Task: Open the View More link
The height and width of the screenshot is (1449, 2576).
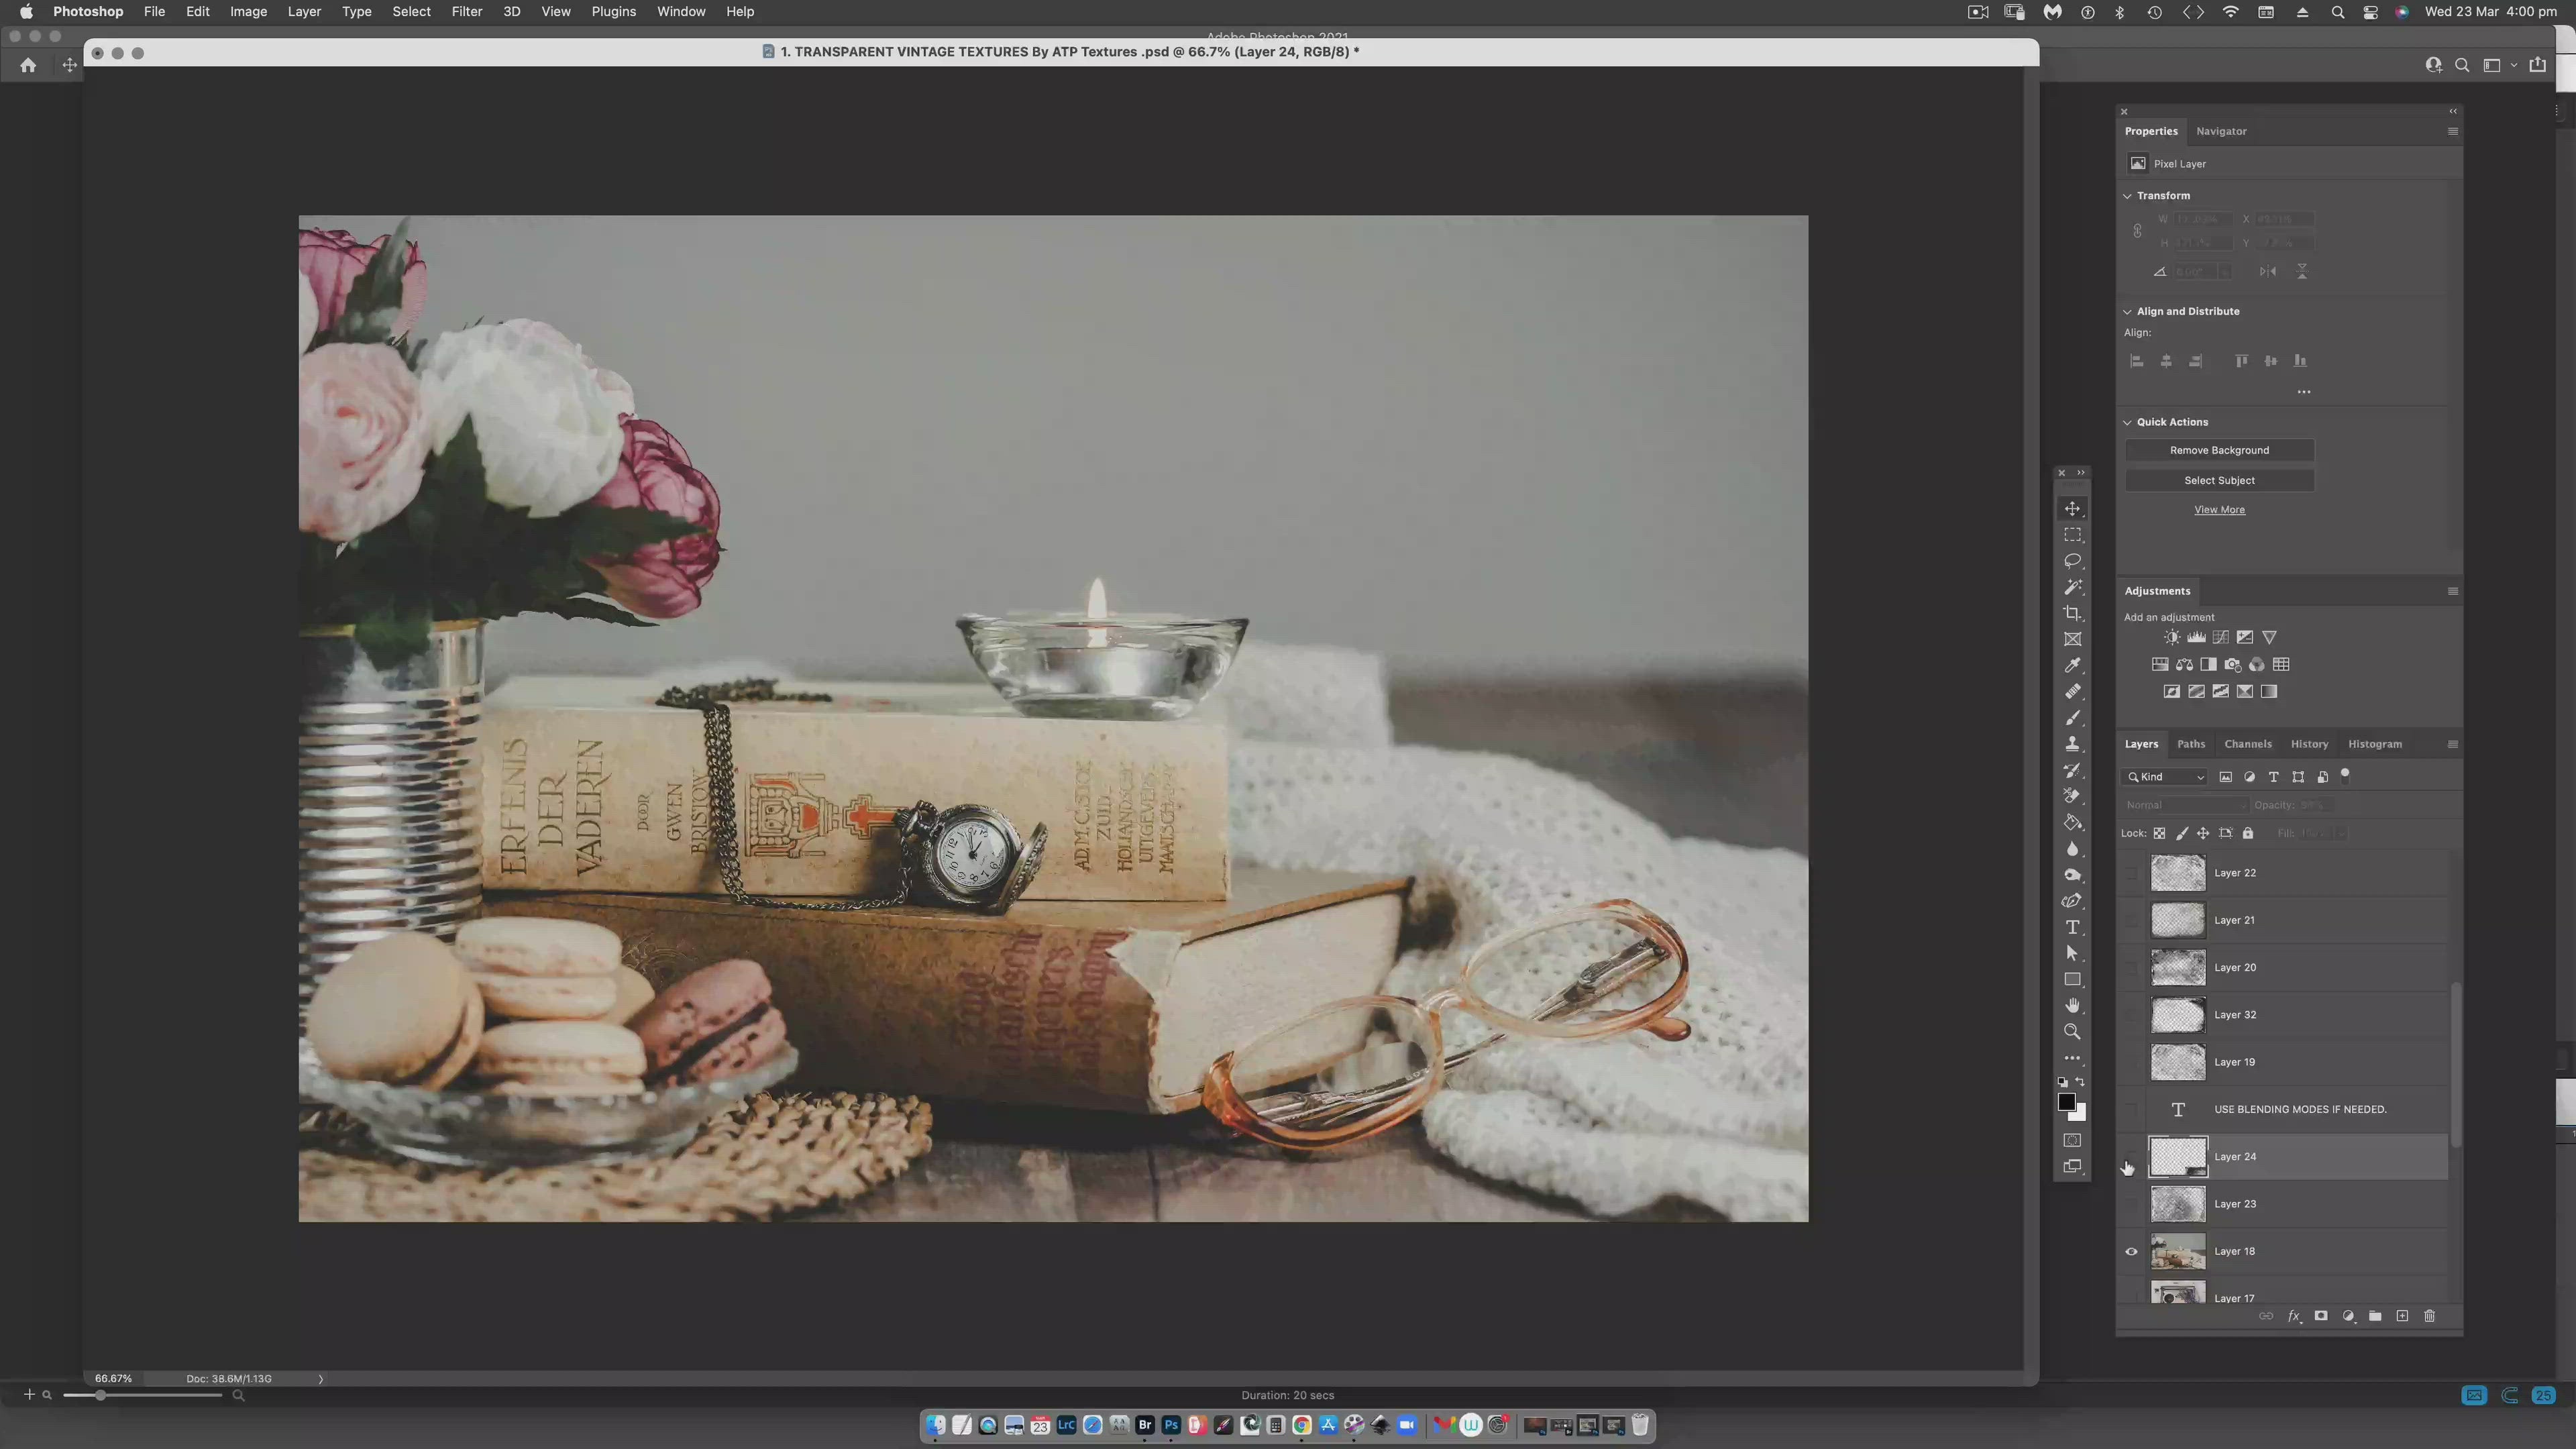Action: point(2219,510)
